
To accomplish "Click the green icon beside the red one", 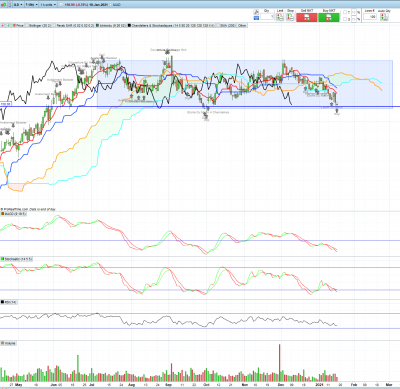I will pos(9,25).
